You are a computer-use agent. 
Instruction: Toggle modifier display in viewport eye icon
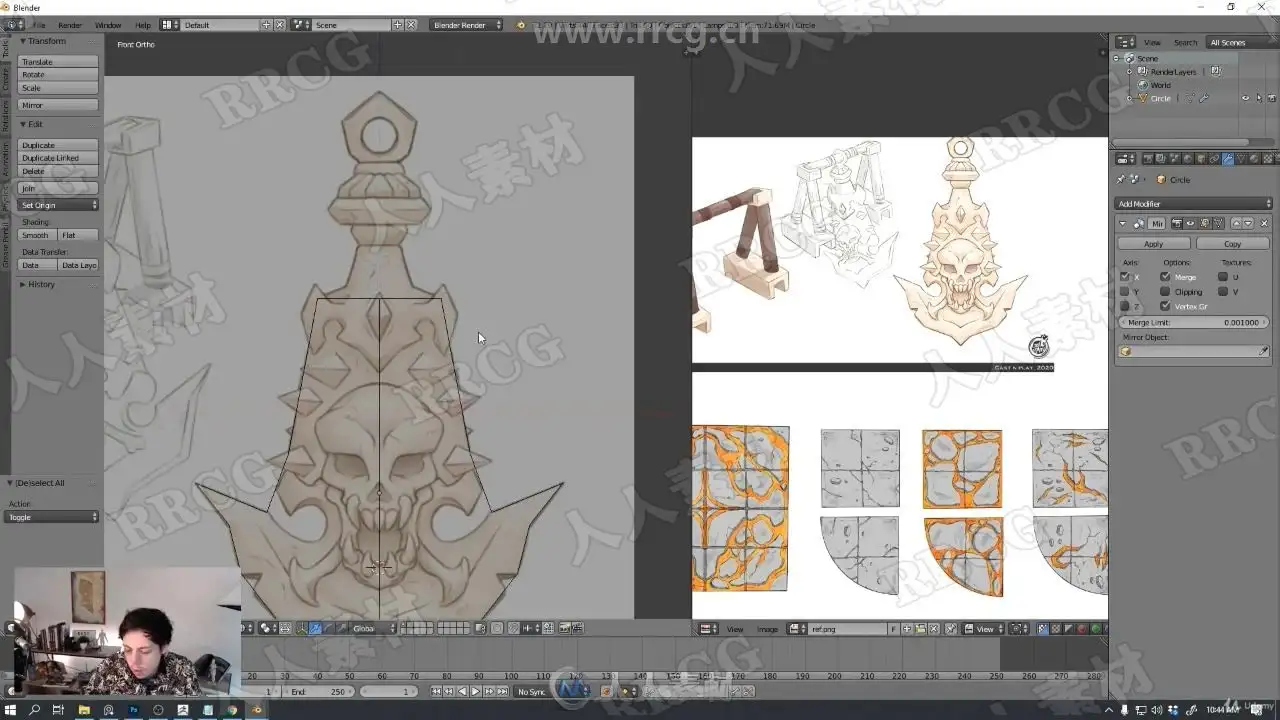click(1190, 223)
